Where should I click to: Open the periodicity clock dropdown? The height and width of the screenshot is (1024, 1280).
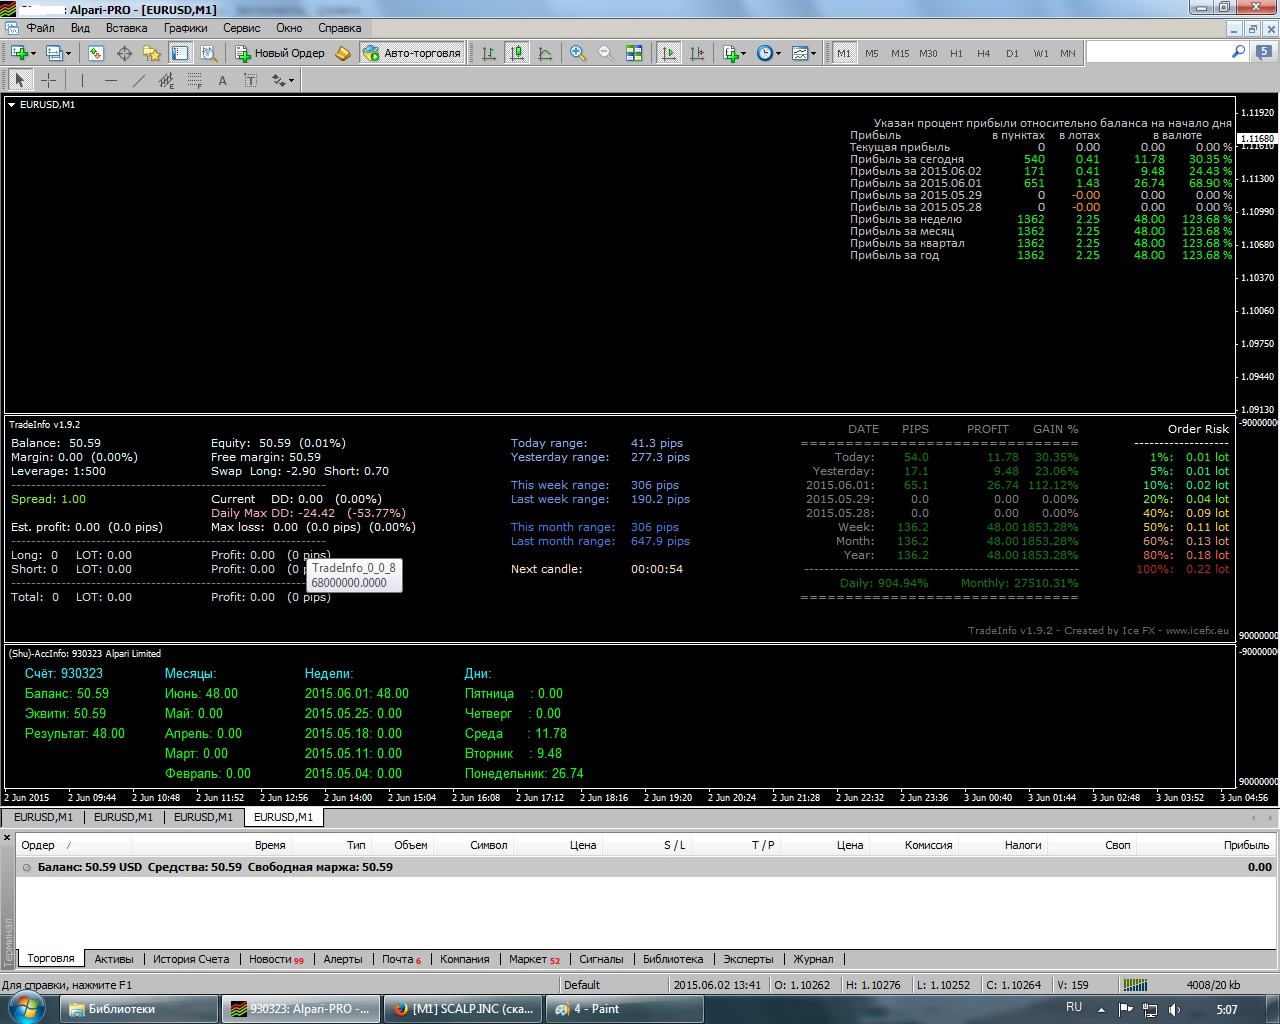[x=769, y=53]
